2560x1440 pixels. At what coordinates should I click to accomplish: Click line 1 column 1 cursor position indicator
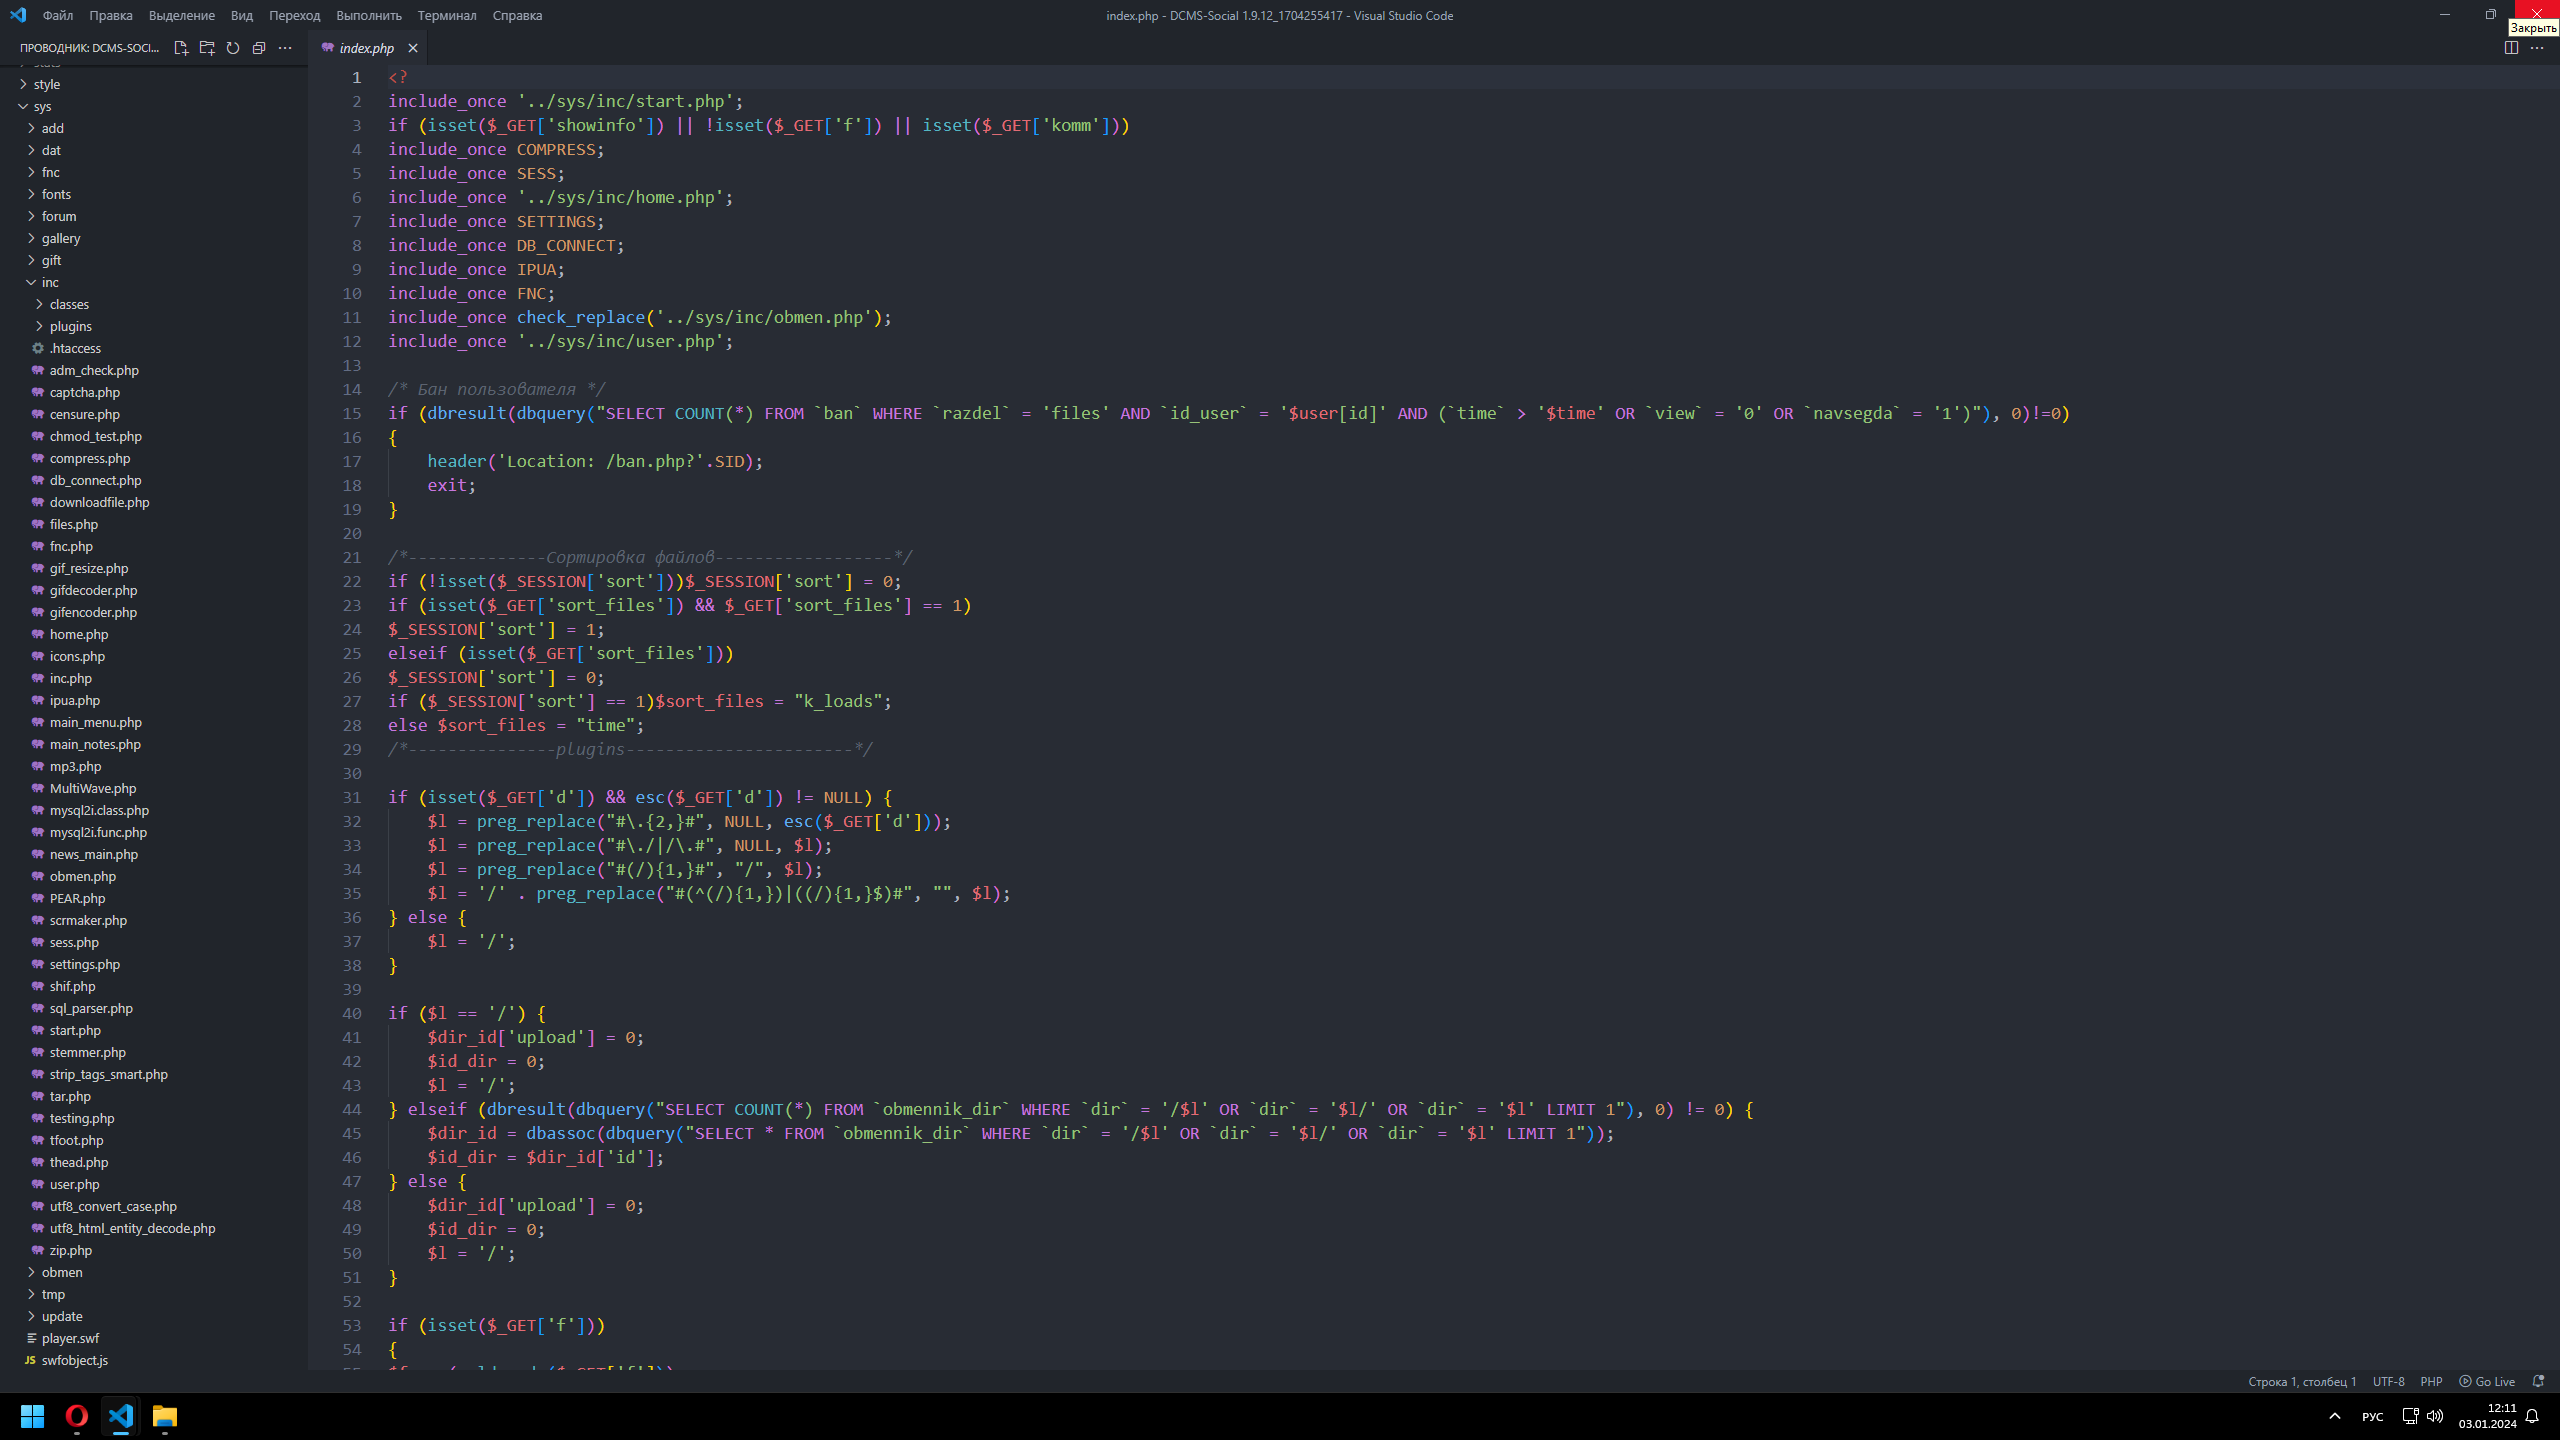(x=2302, y=1381)
